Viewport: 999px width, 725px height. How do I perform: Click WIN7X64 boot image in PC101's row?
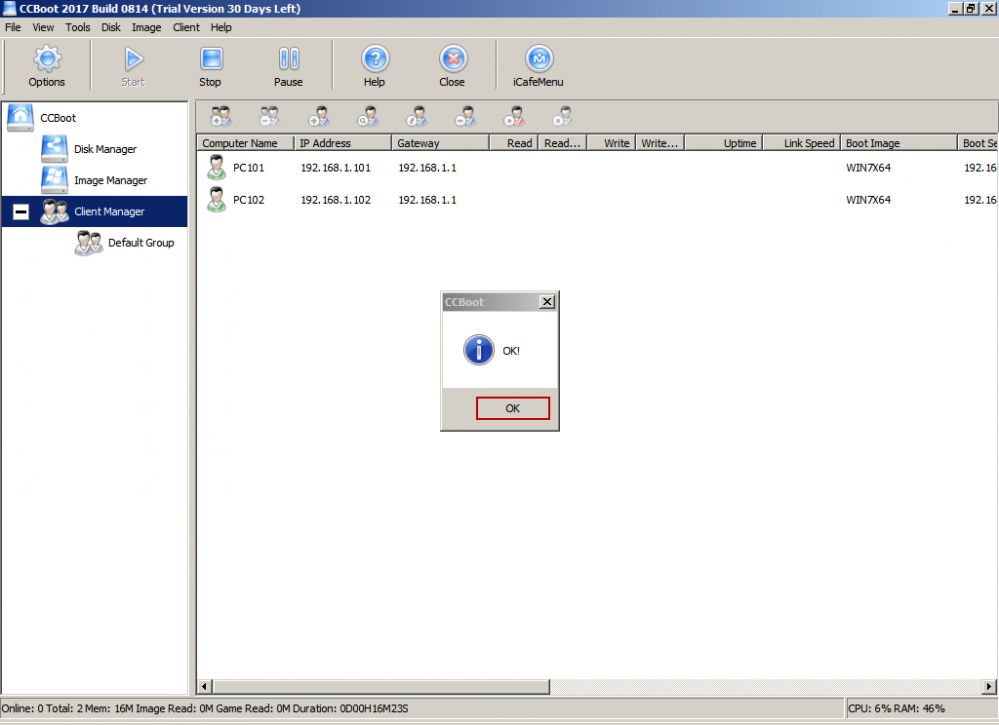click(x=868, y=168)
